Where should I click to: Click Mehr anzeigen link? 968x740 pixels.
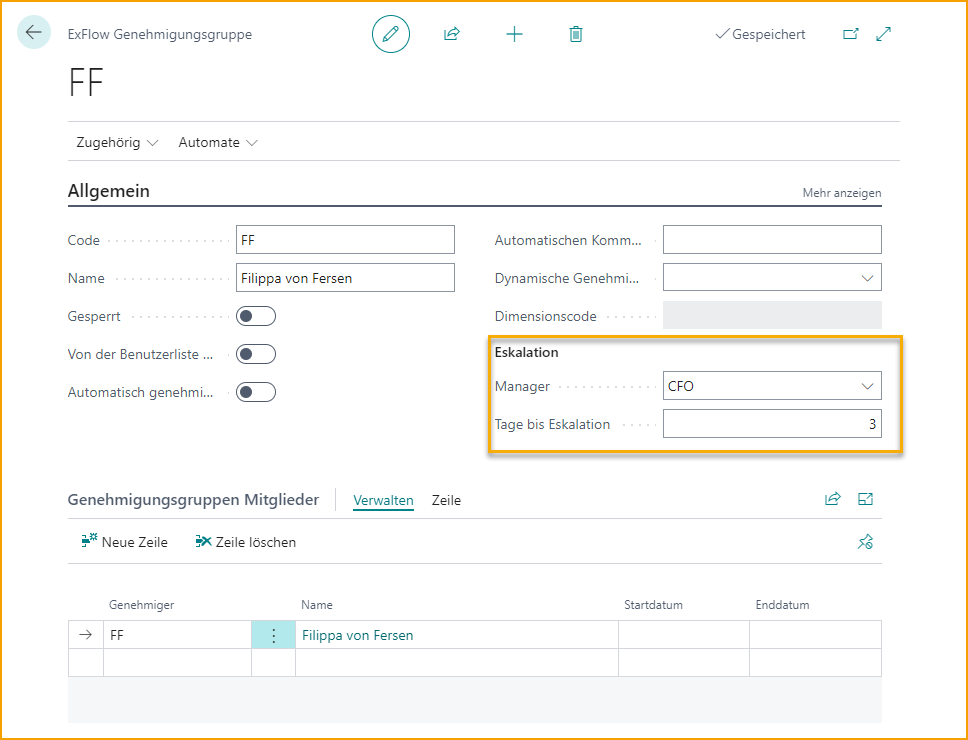click(x=841, y=193)
